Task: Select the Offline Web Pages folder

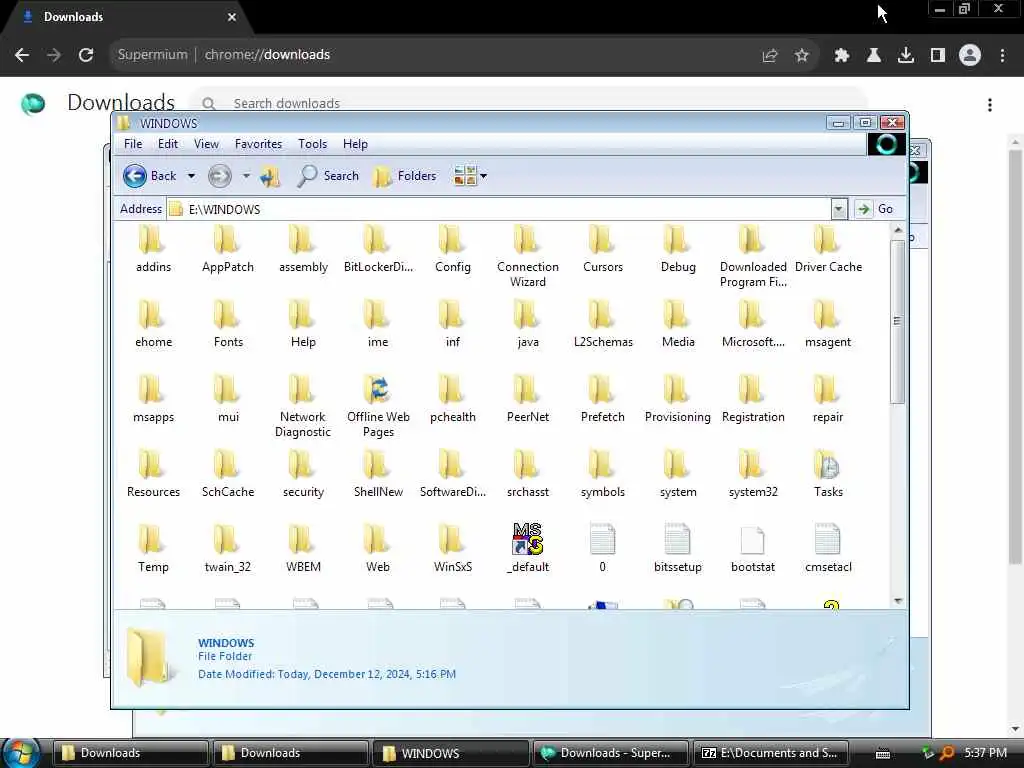Action: 378,407
